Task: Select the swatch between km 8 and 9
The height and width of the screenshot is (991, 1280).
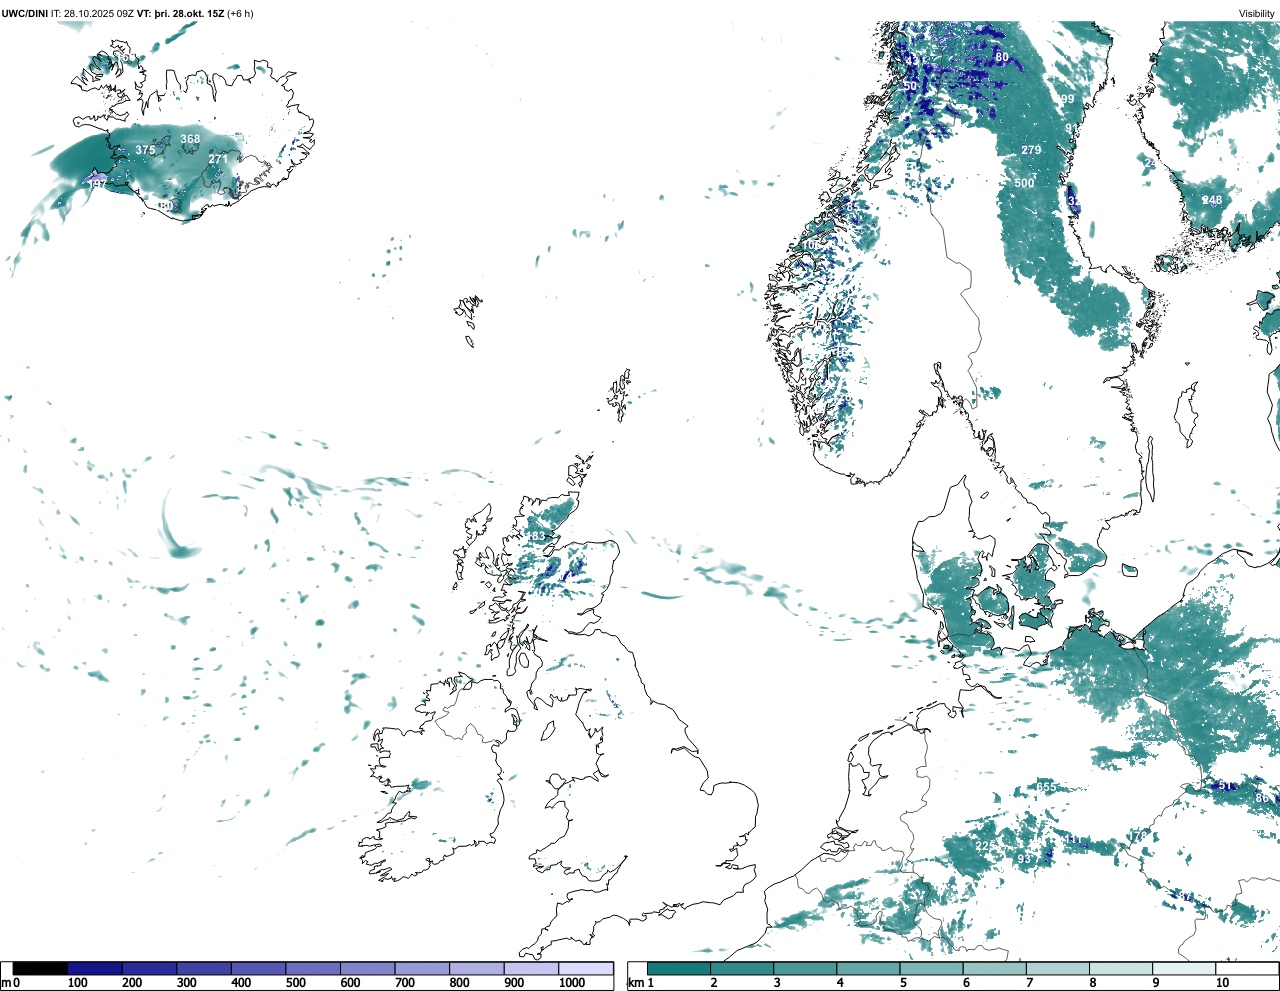Action: [x=1120, y=968]
